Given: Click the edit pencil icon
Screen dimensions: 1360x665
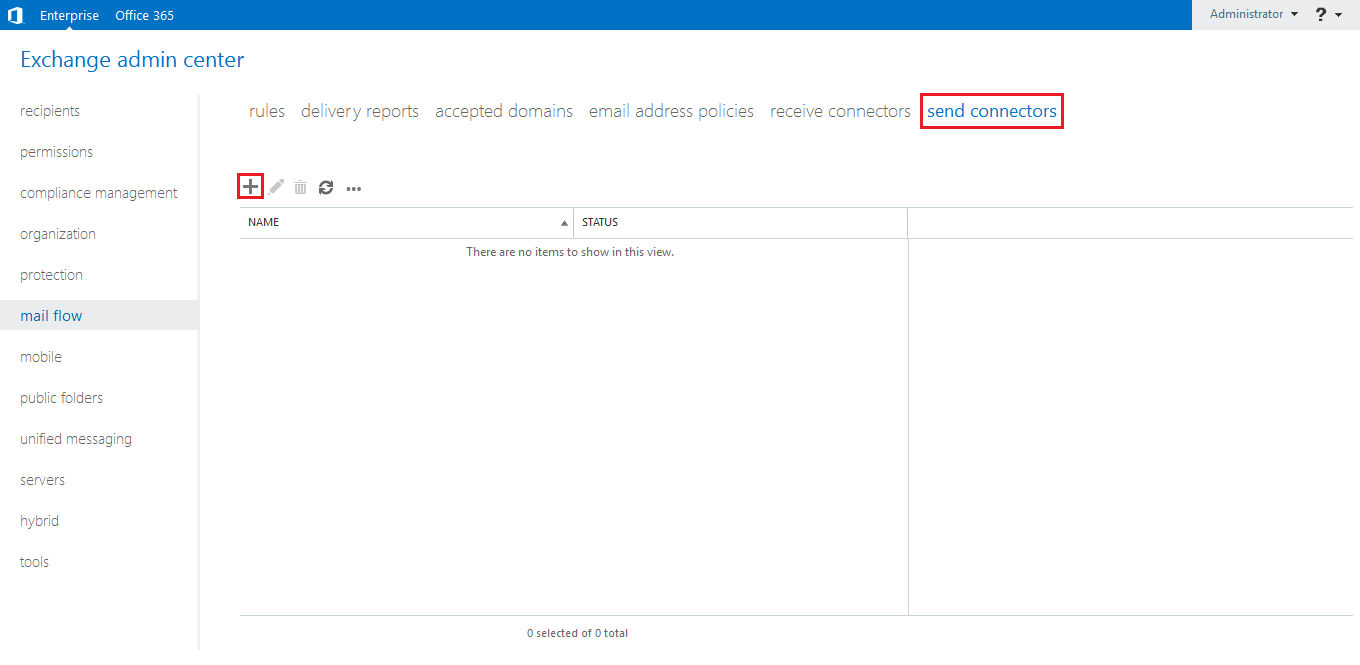Looking at the screenshot, I should 276,187.
